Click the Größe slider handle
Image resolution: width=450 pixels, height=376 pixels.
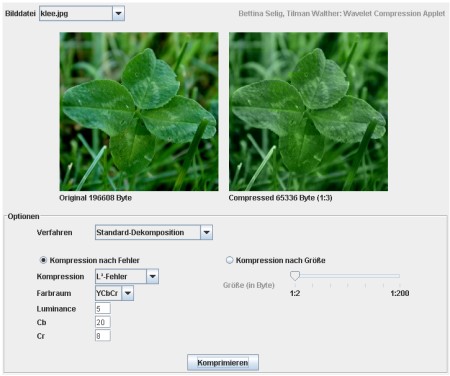295,276
